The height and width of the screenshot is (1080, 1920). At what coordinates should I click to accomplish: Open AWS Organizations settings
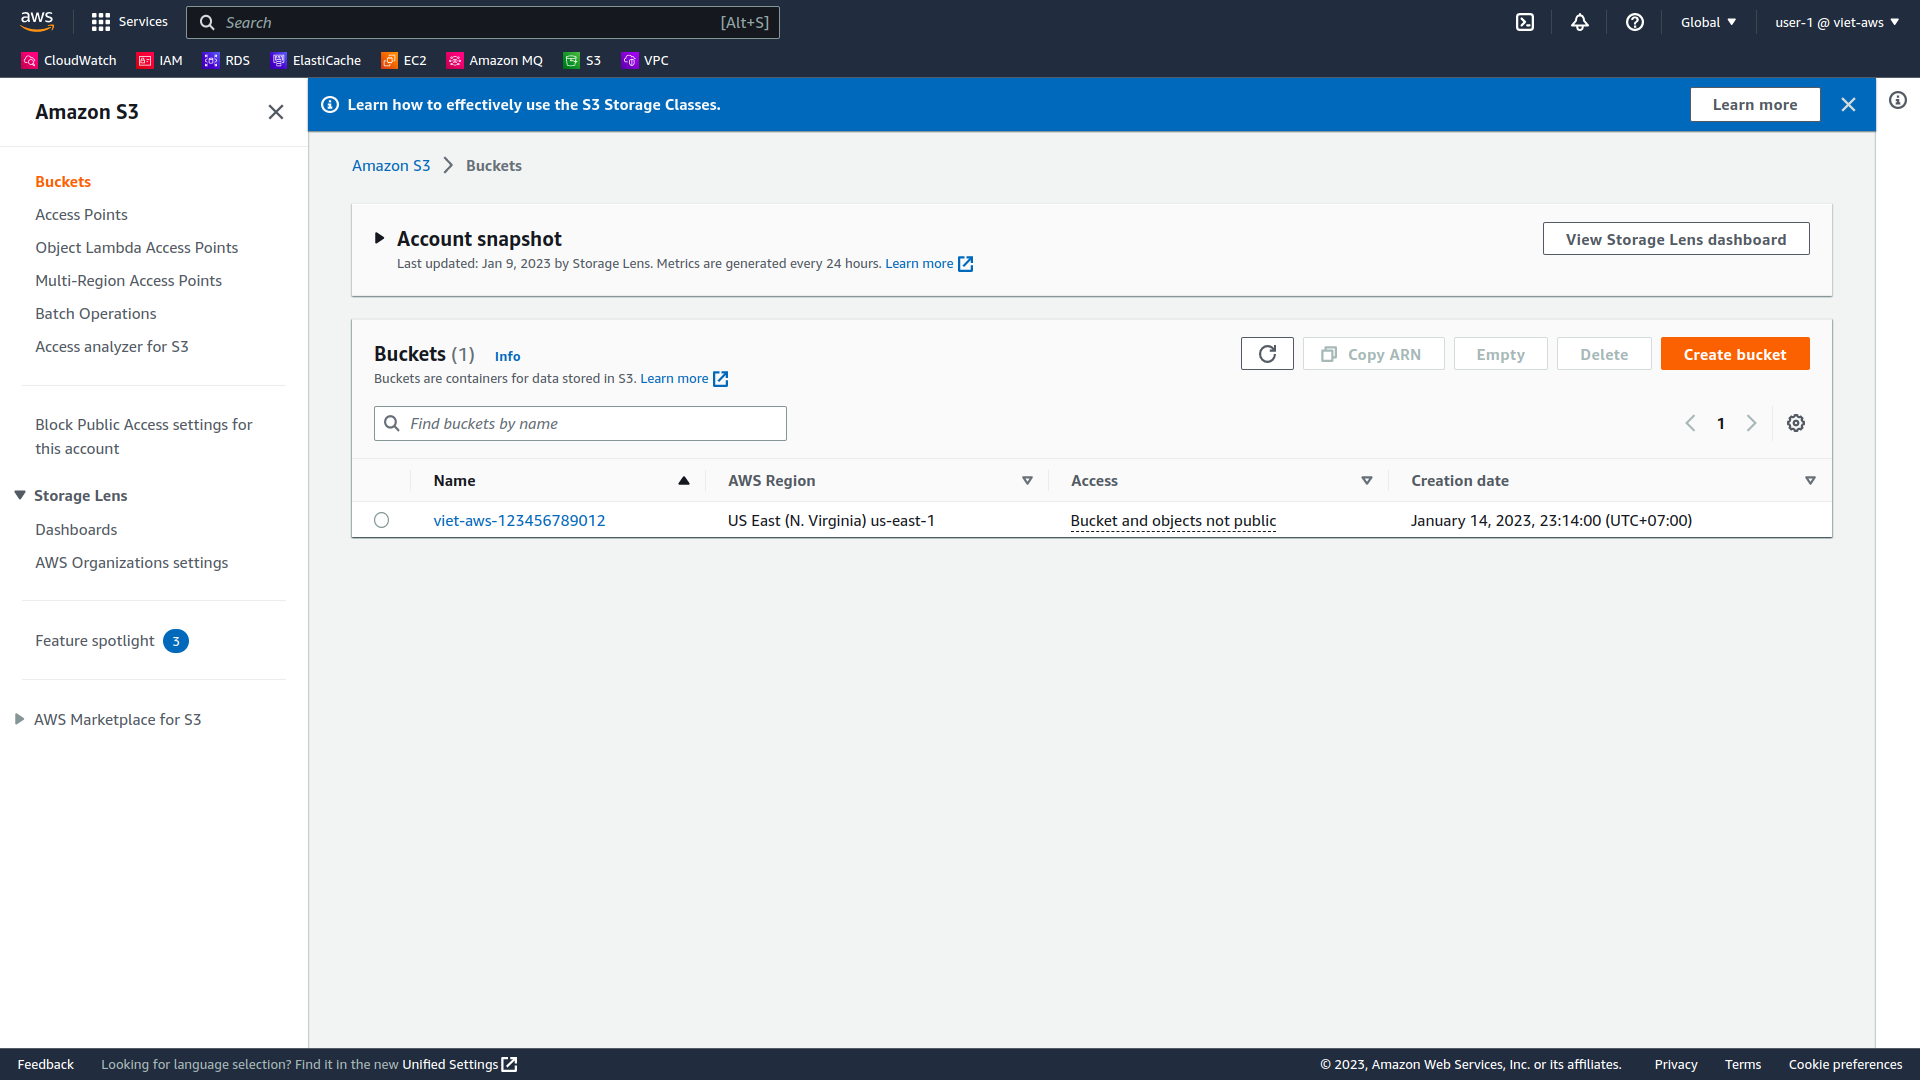tap(131, 563)
